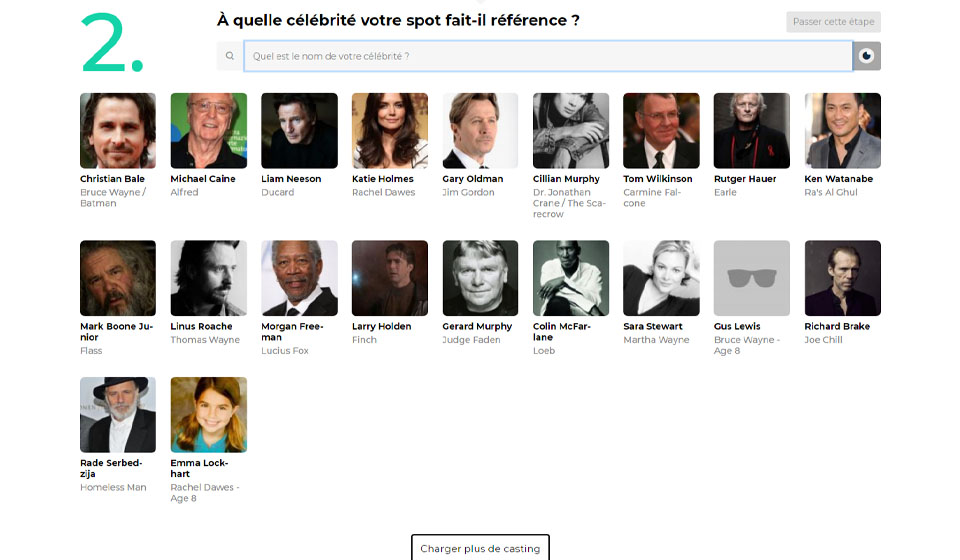Click Gary Oldman's picture
960x560 pixels.
coord(480,131)
